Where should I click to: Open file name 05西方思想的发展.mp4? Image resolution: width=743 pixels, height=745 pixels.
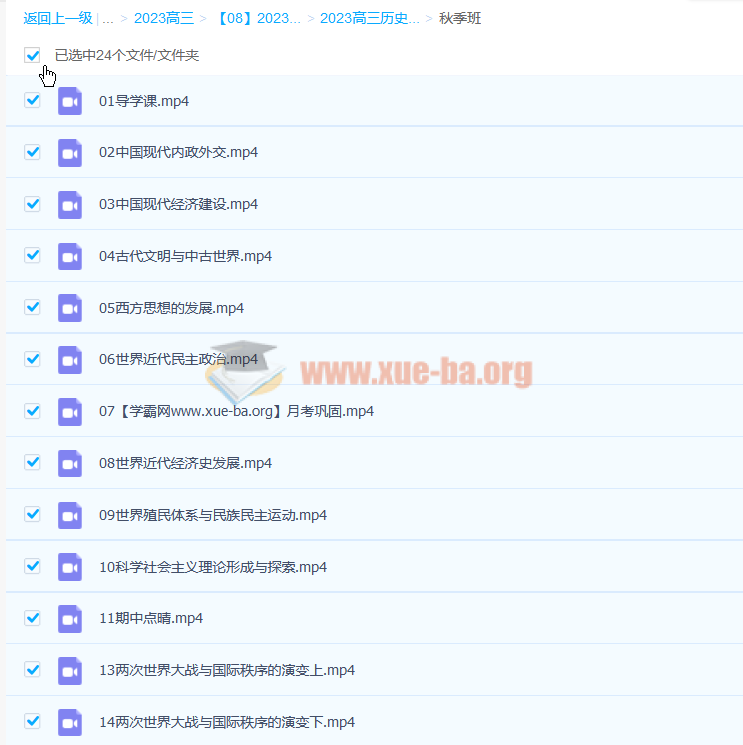171,308
